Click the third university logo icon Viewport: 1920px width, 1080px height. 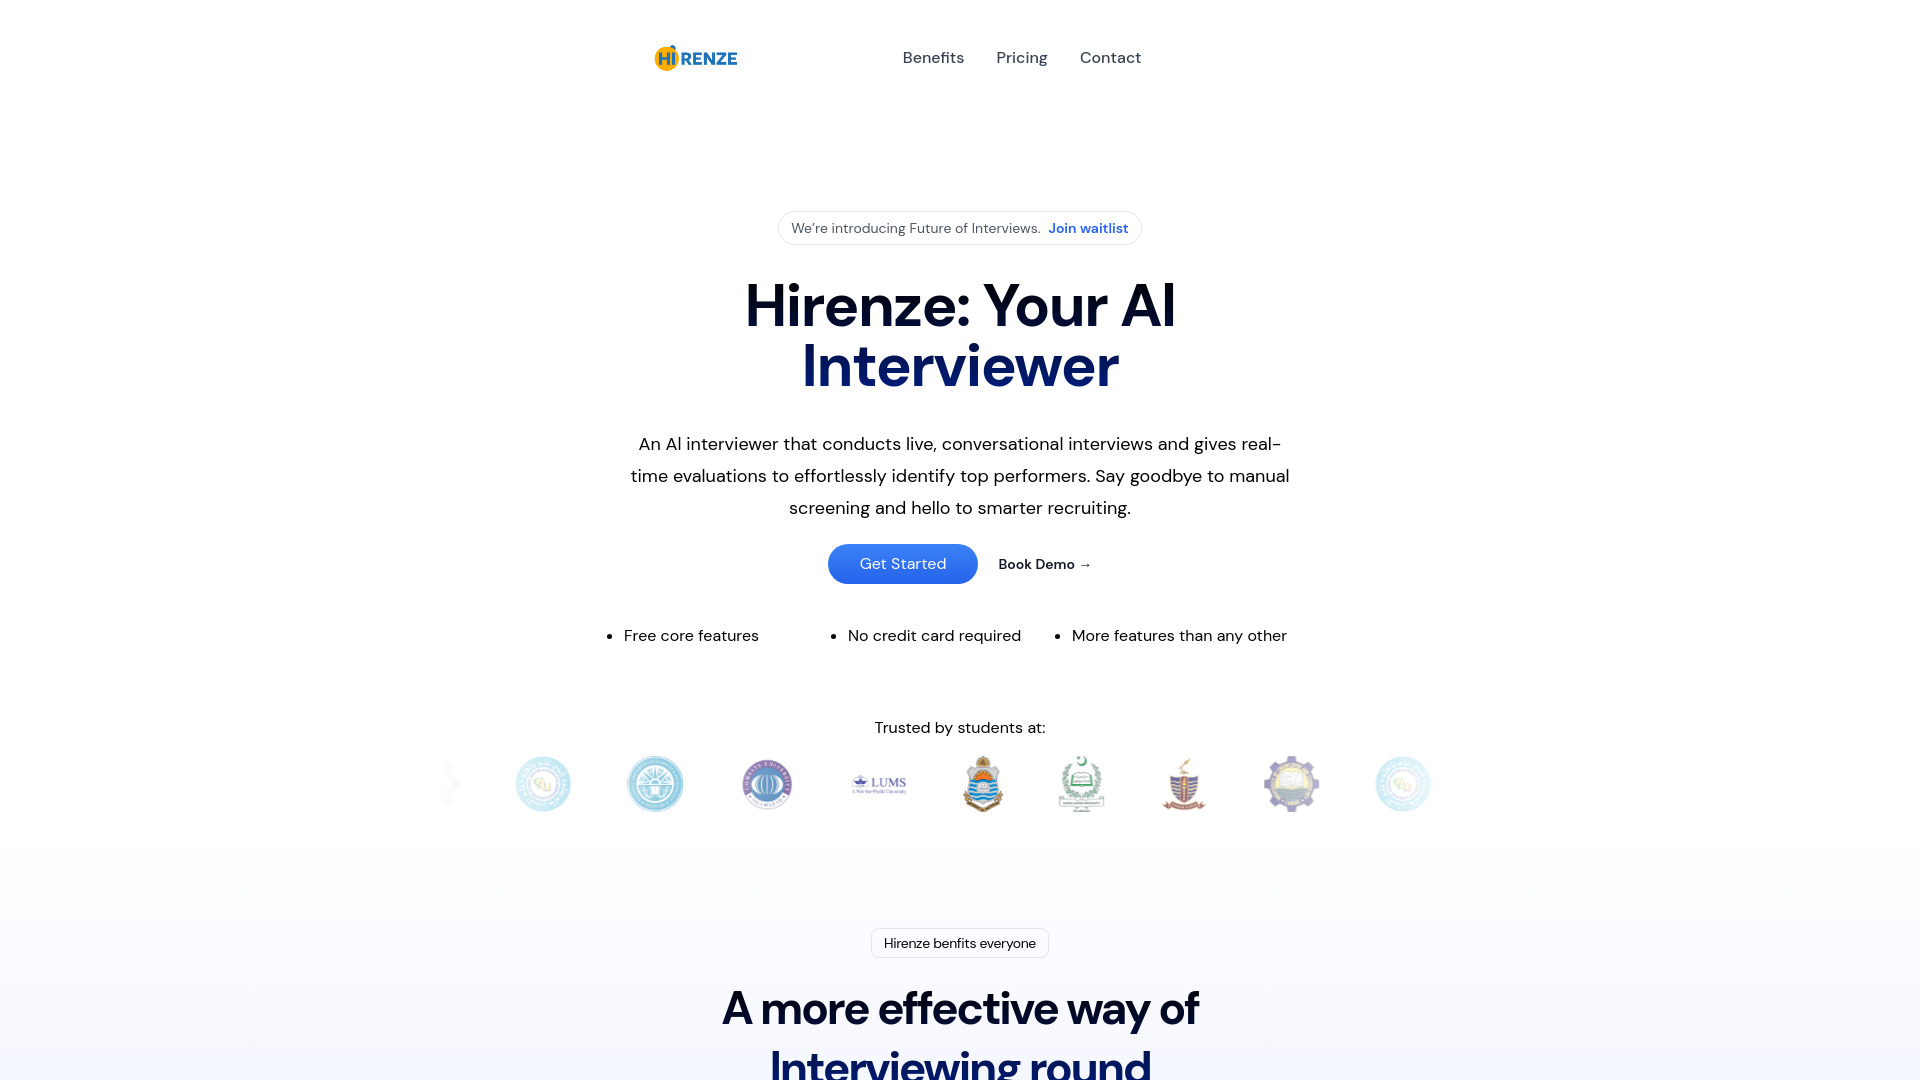[766, 783]
